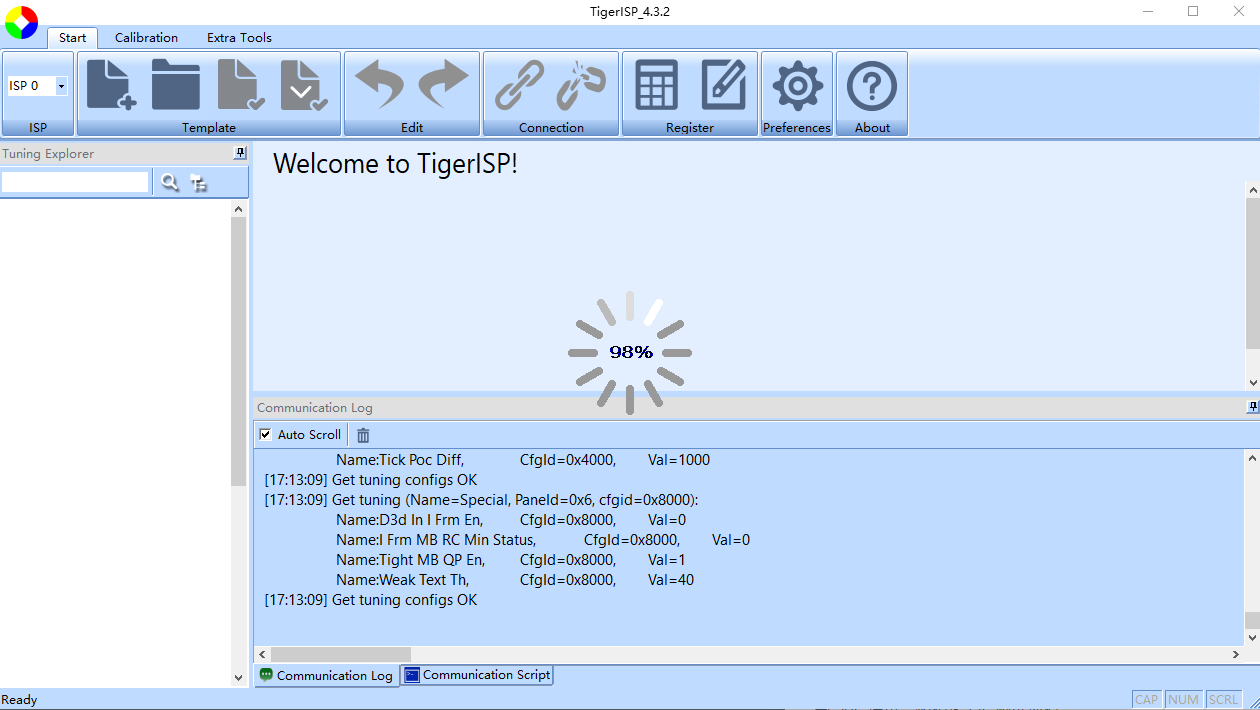The width and height of the screenshot is (1260, 710).
Task: Expand the ISP 0 dropdown
Action: point(61,86)
